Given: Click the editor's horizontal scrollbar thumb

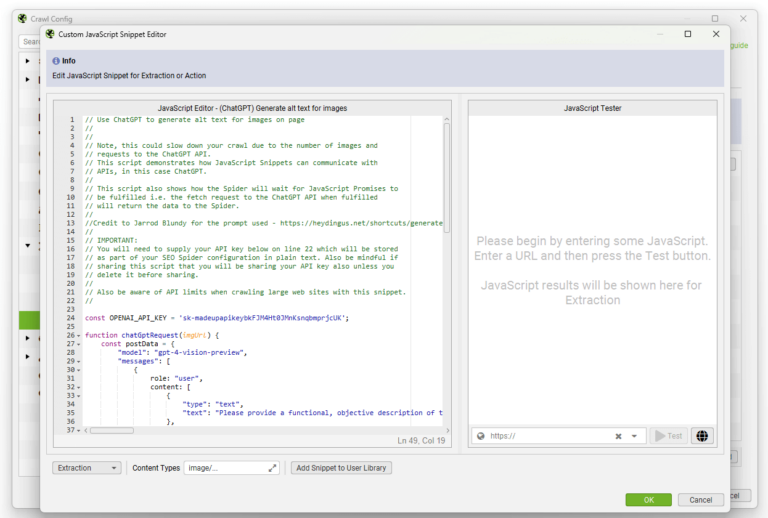Looking at the screenshot, I should [112, 430].
